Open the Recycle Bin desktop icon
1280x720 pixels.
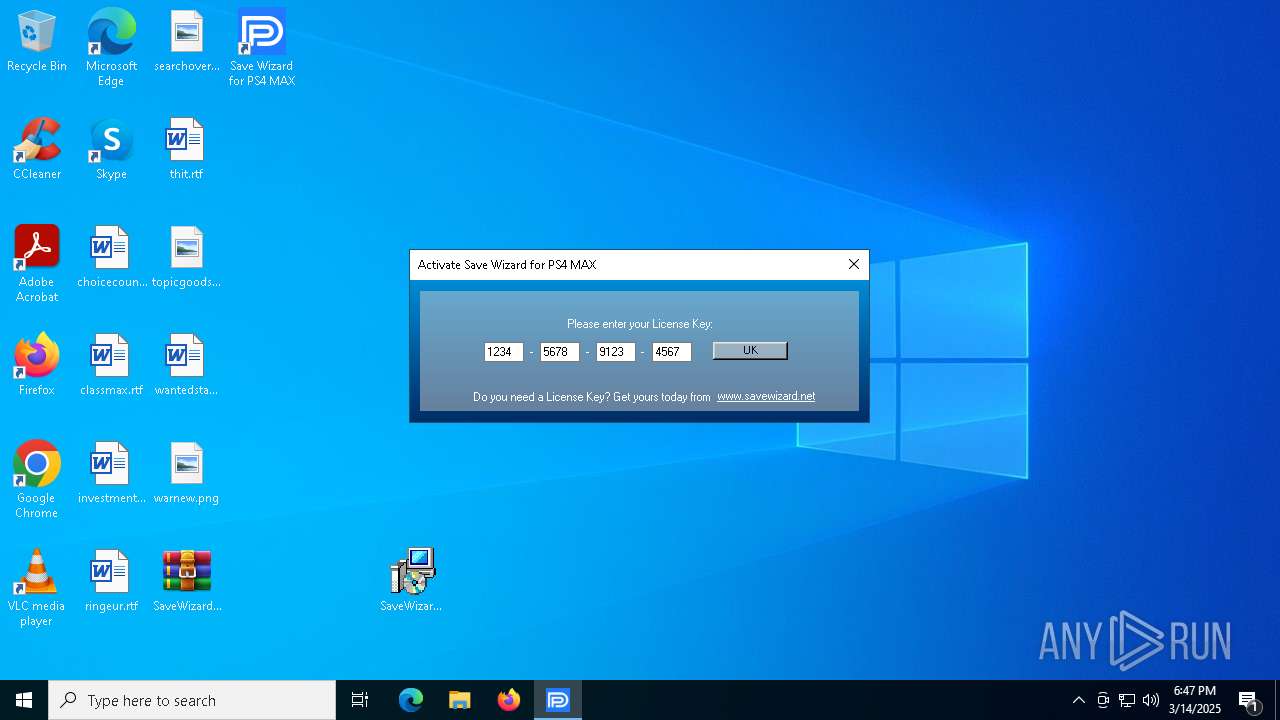click(x=37, y=42)
